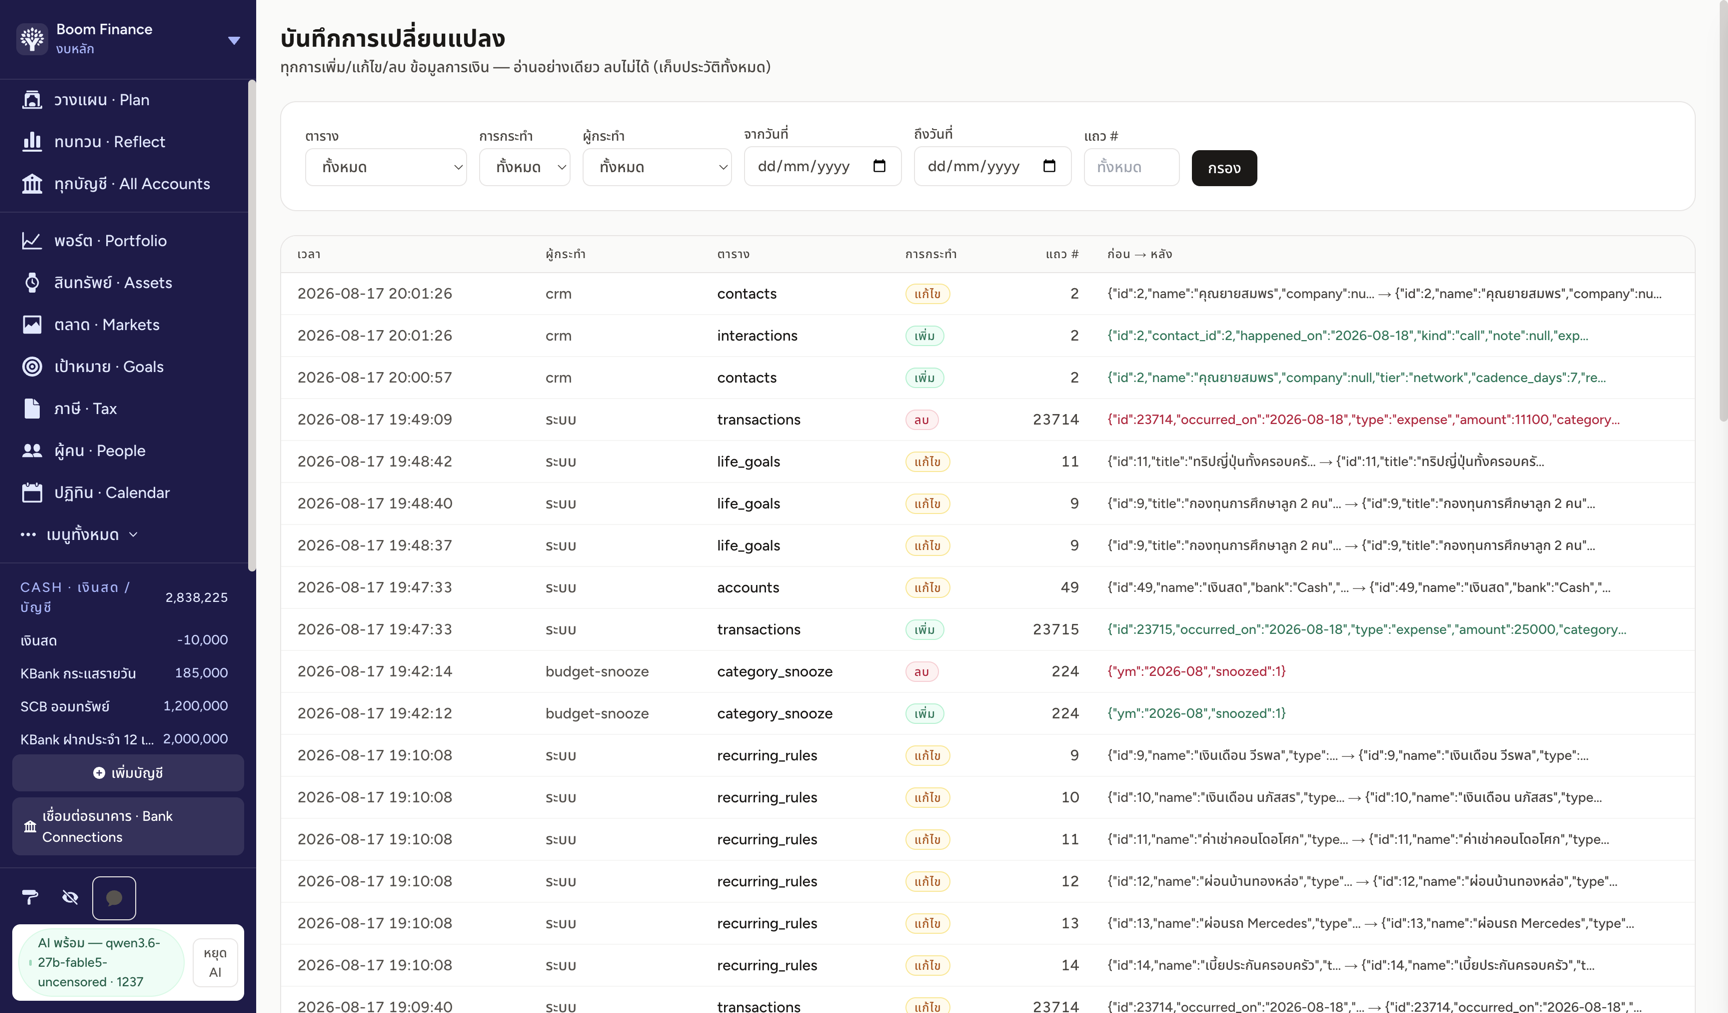Click the People icon in sidebar
This screenshot has width=1728, height=1013.
coord(32,450)
